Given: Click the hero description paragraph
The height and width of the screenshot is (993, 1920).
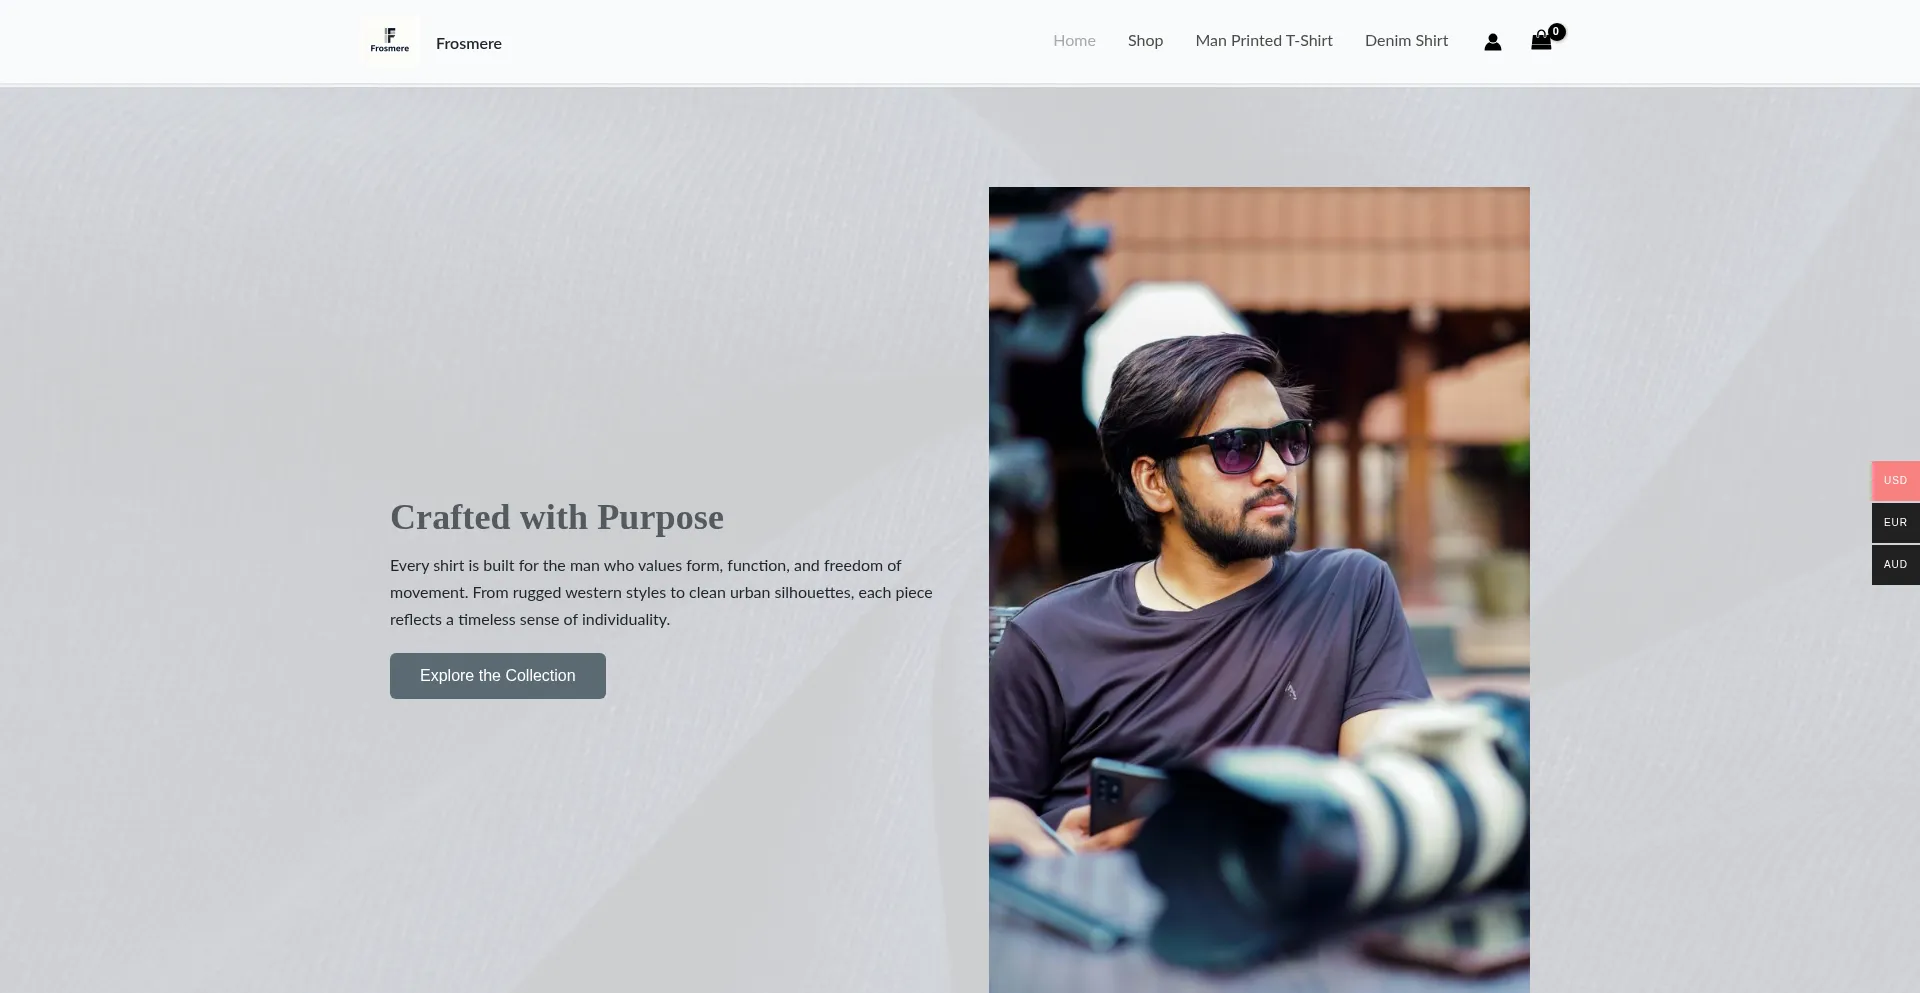Looking at the screenshot, I should tap(661, 593).
